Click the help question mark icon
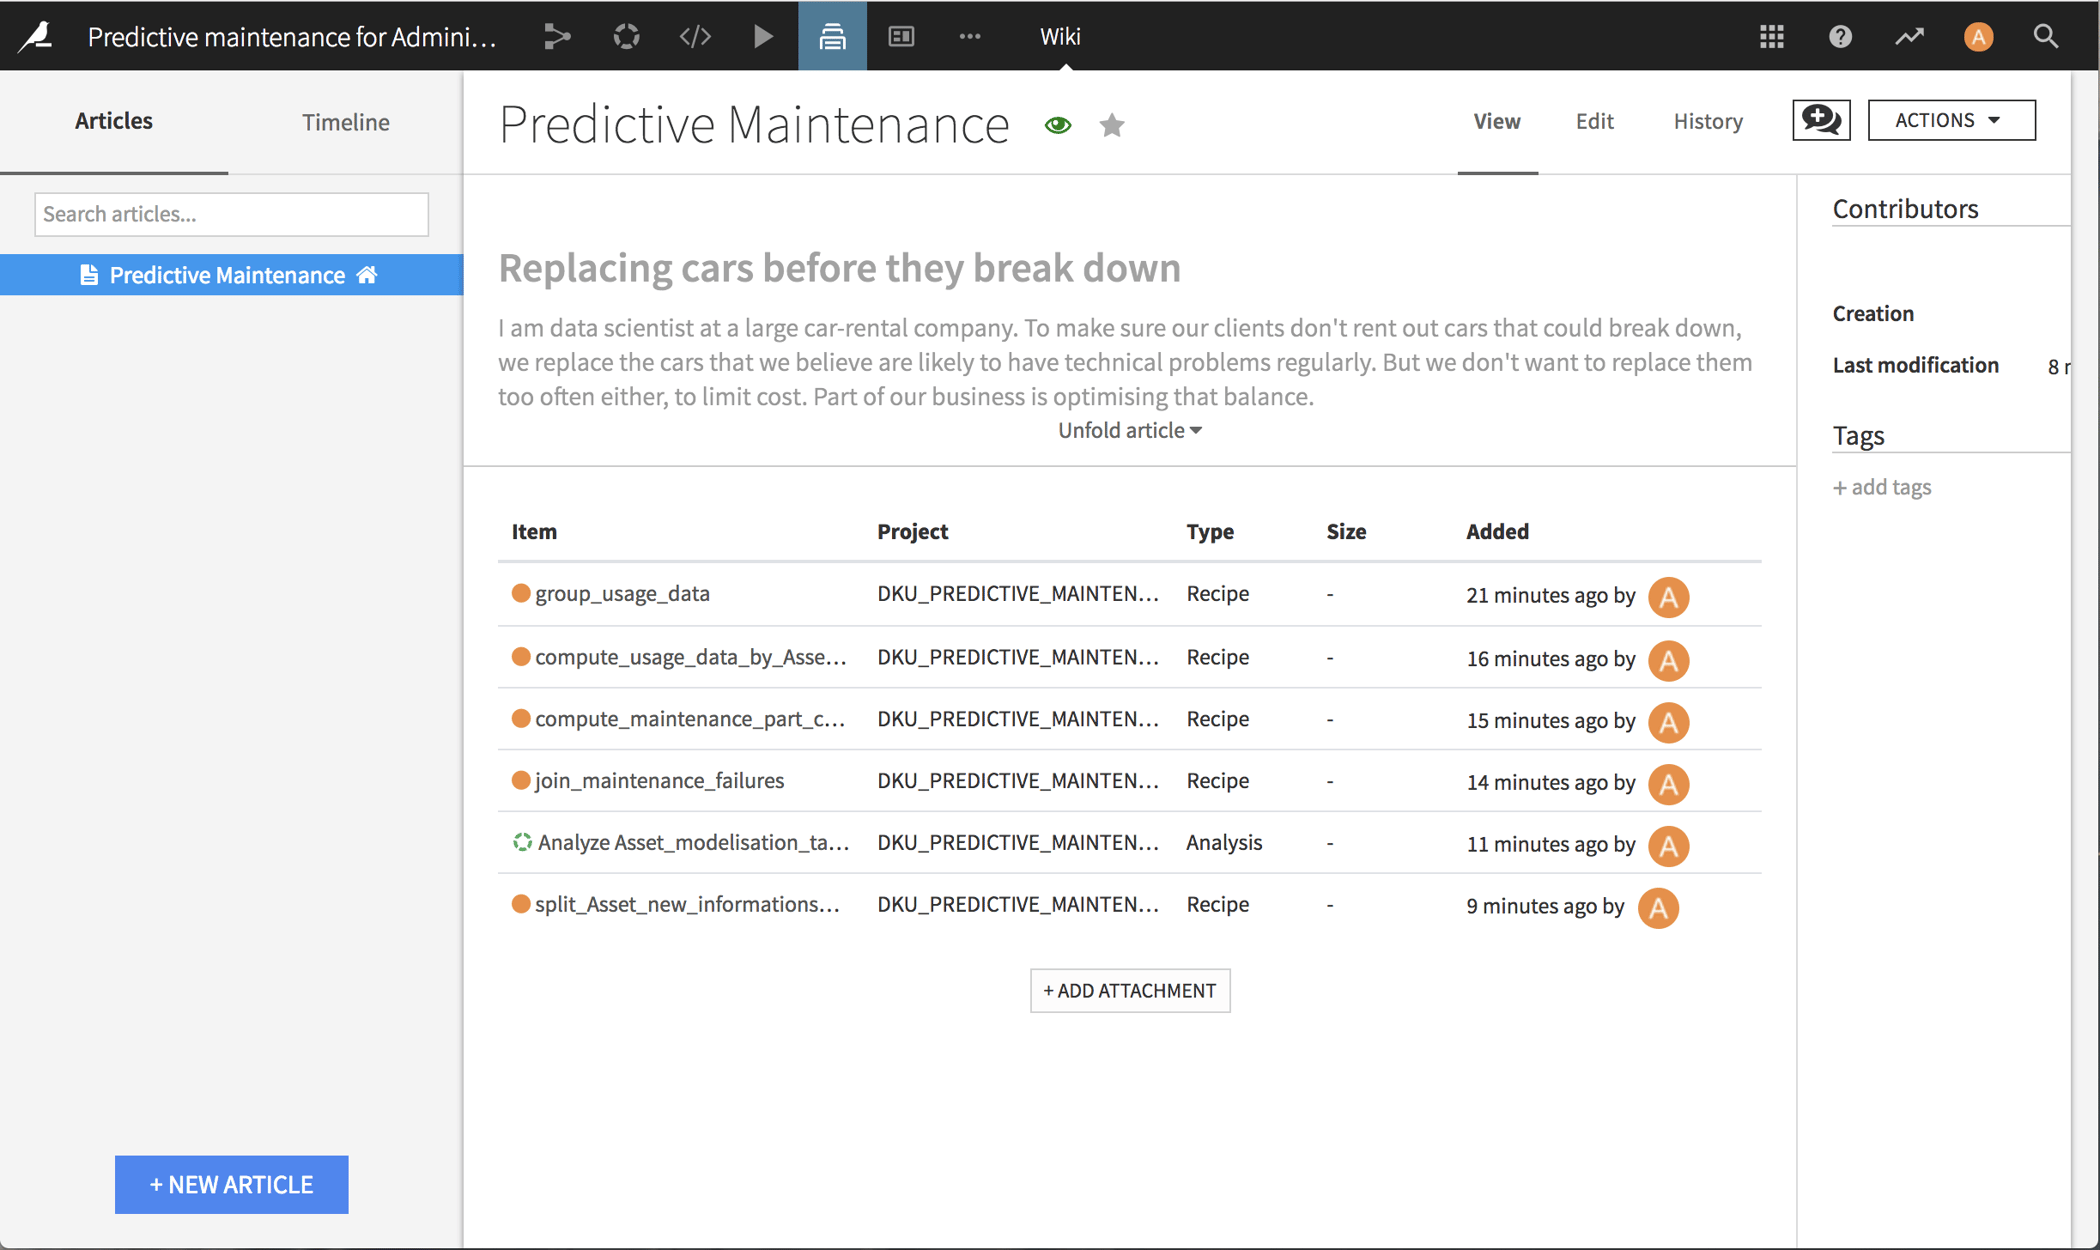The image size is (2100, 1250). click(x=1840, y=37)
